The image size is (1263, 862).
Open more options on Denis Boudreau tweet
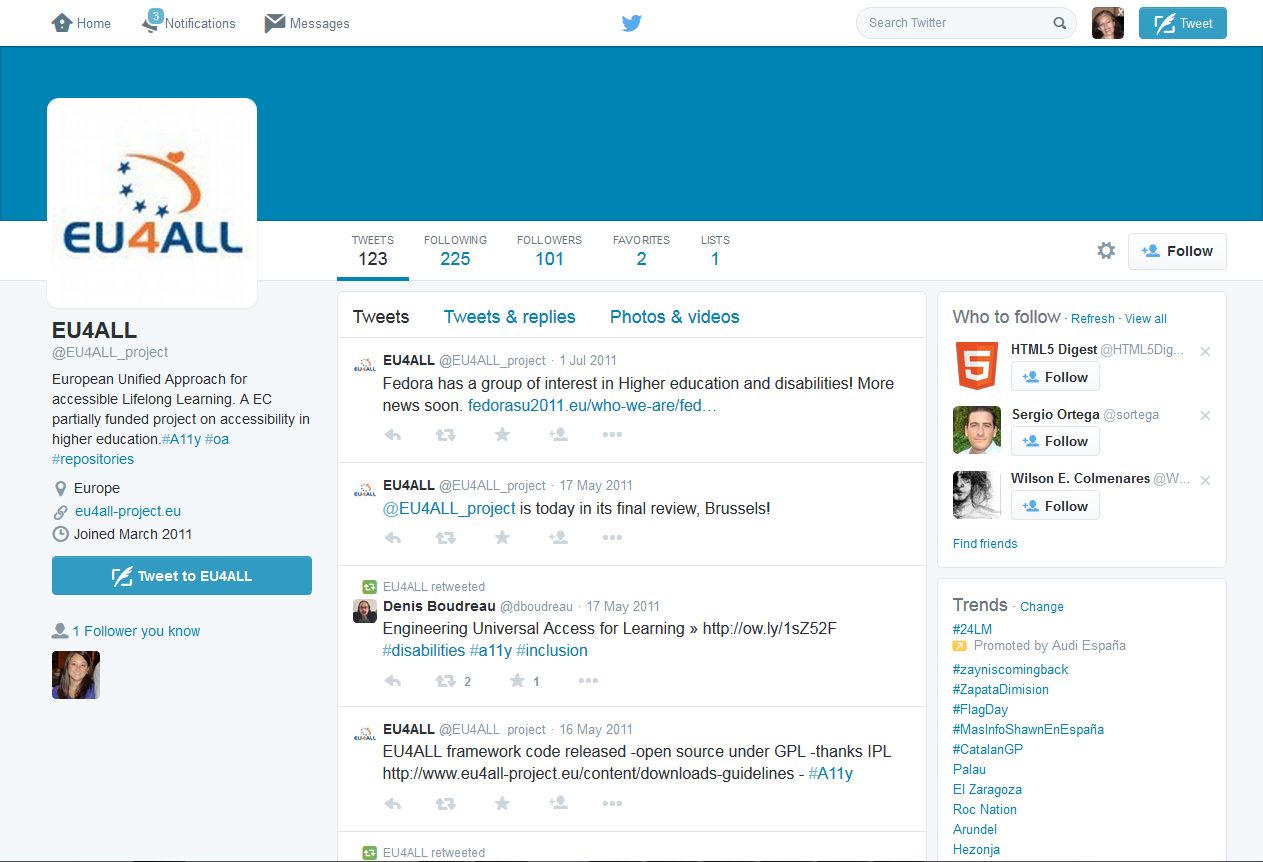point(588,681)
